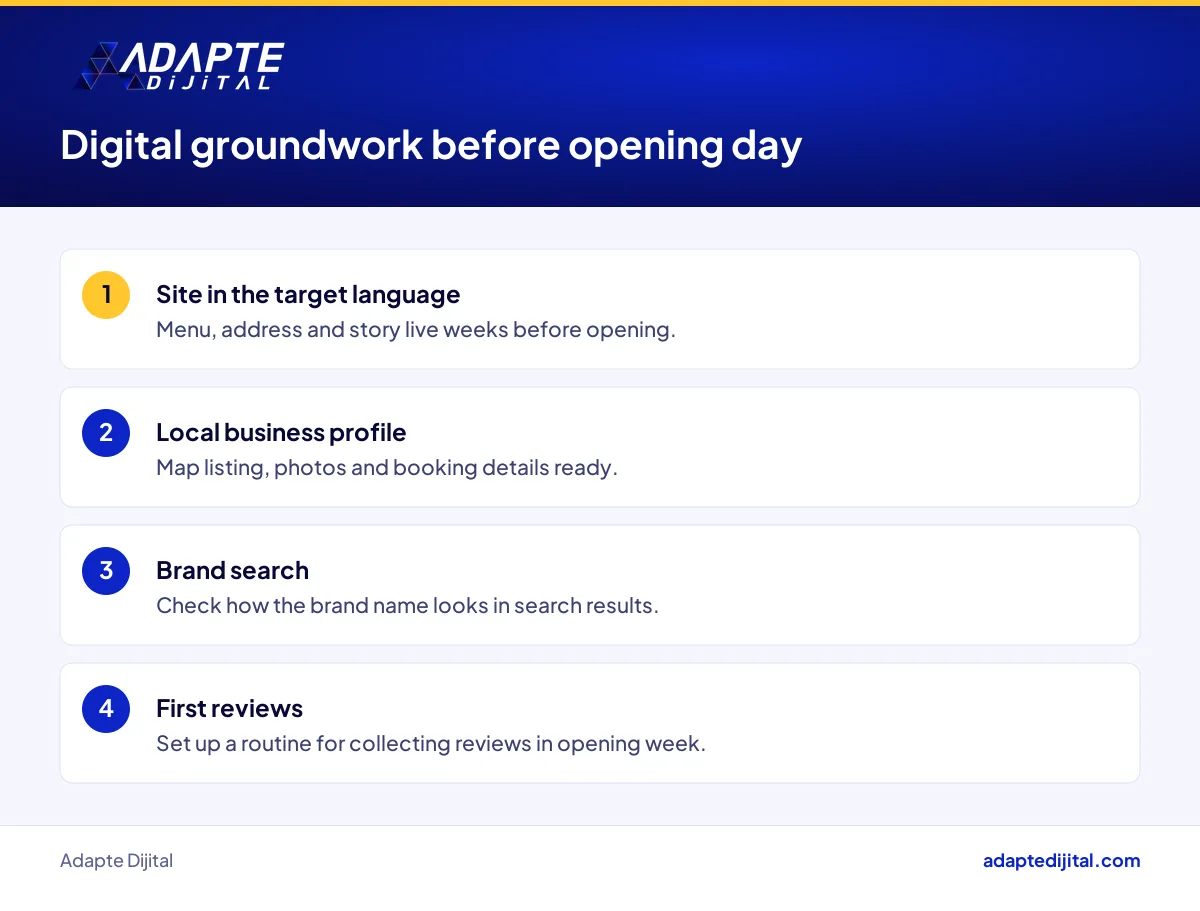Click the Adapte Dijital logo

tap(180, 66)
